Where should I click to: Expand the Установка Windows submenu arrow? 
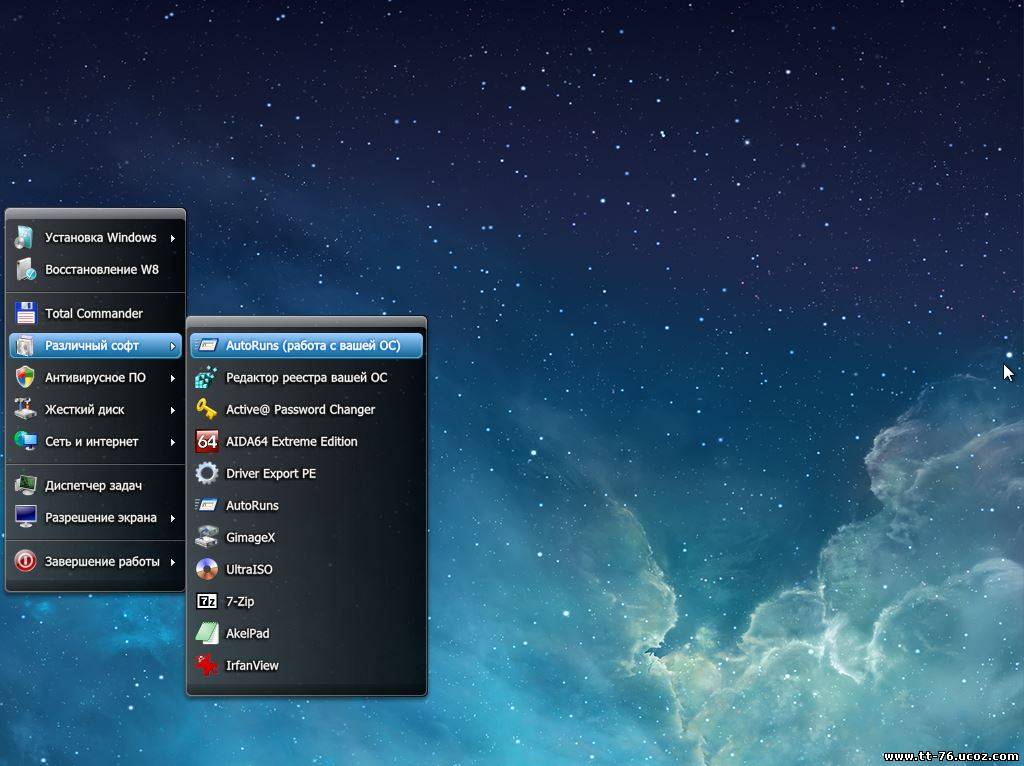172,238
